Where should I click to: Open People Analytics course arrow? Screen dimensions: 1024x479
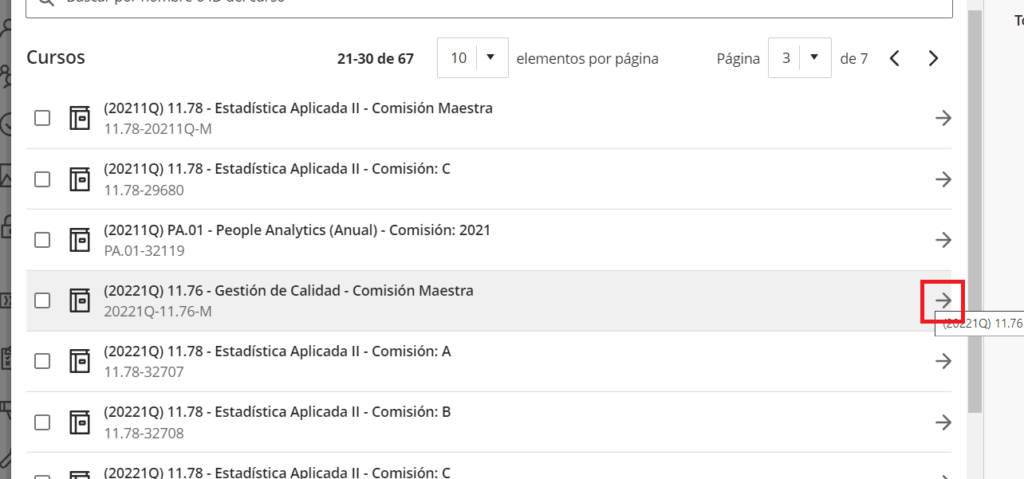point(943,240)
